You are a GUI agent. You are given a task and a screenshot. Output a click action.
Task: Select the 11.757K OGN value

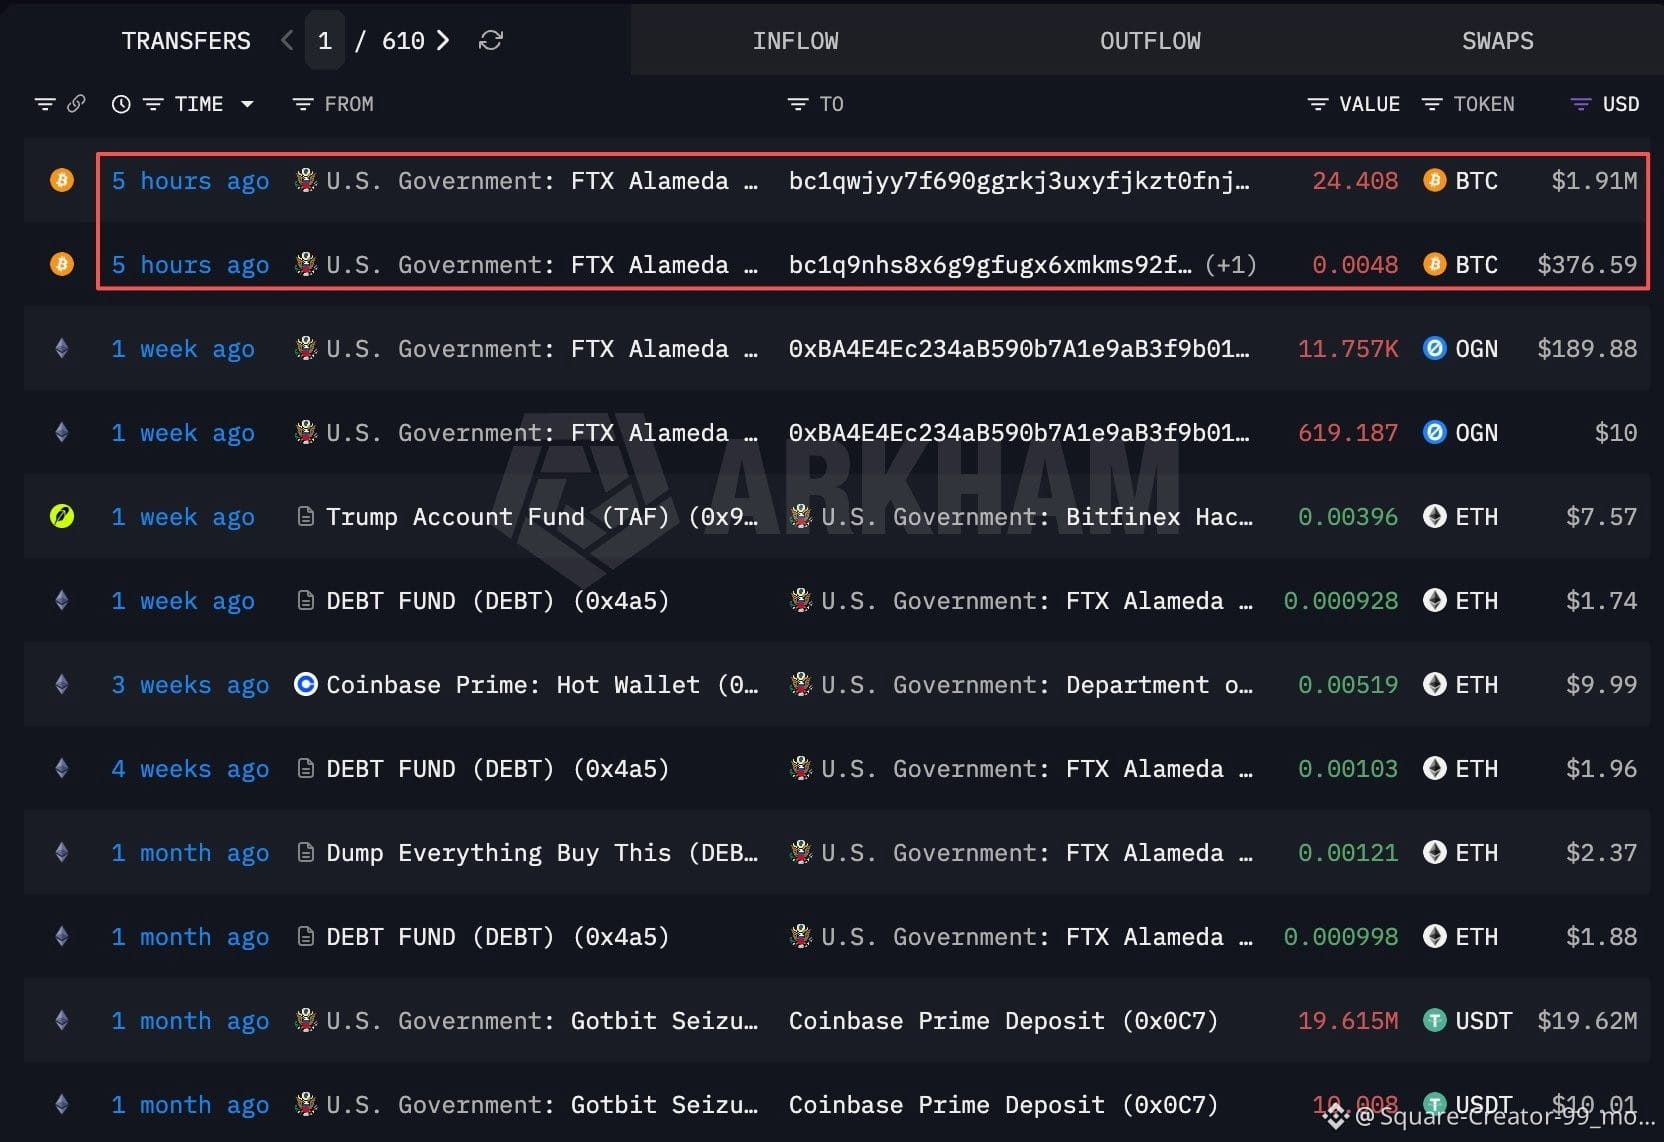pyautogui.click(x=1348, y=349)
